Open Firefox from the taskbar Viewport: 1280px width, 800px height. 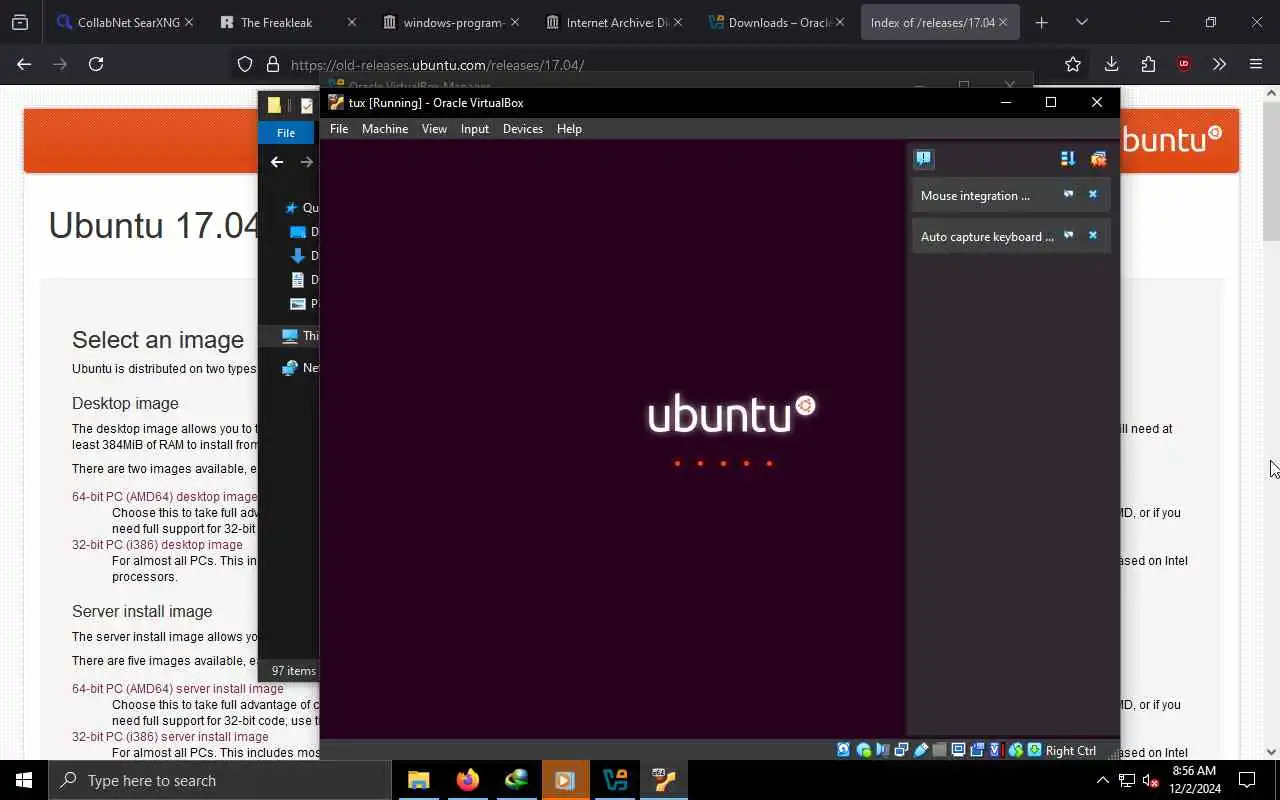tap(467, 780)
